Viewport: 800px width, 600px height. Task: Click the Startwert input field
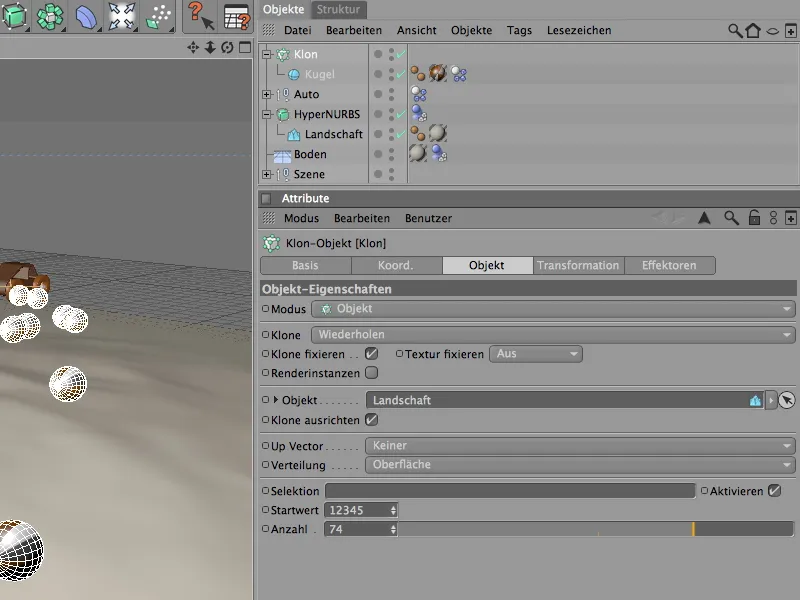coord(356,510)
